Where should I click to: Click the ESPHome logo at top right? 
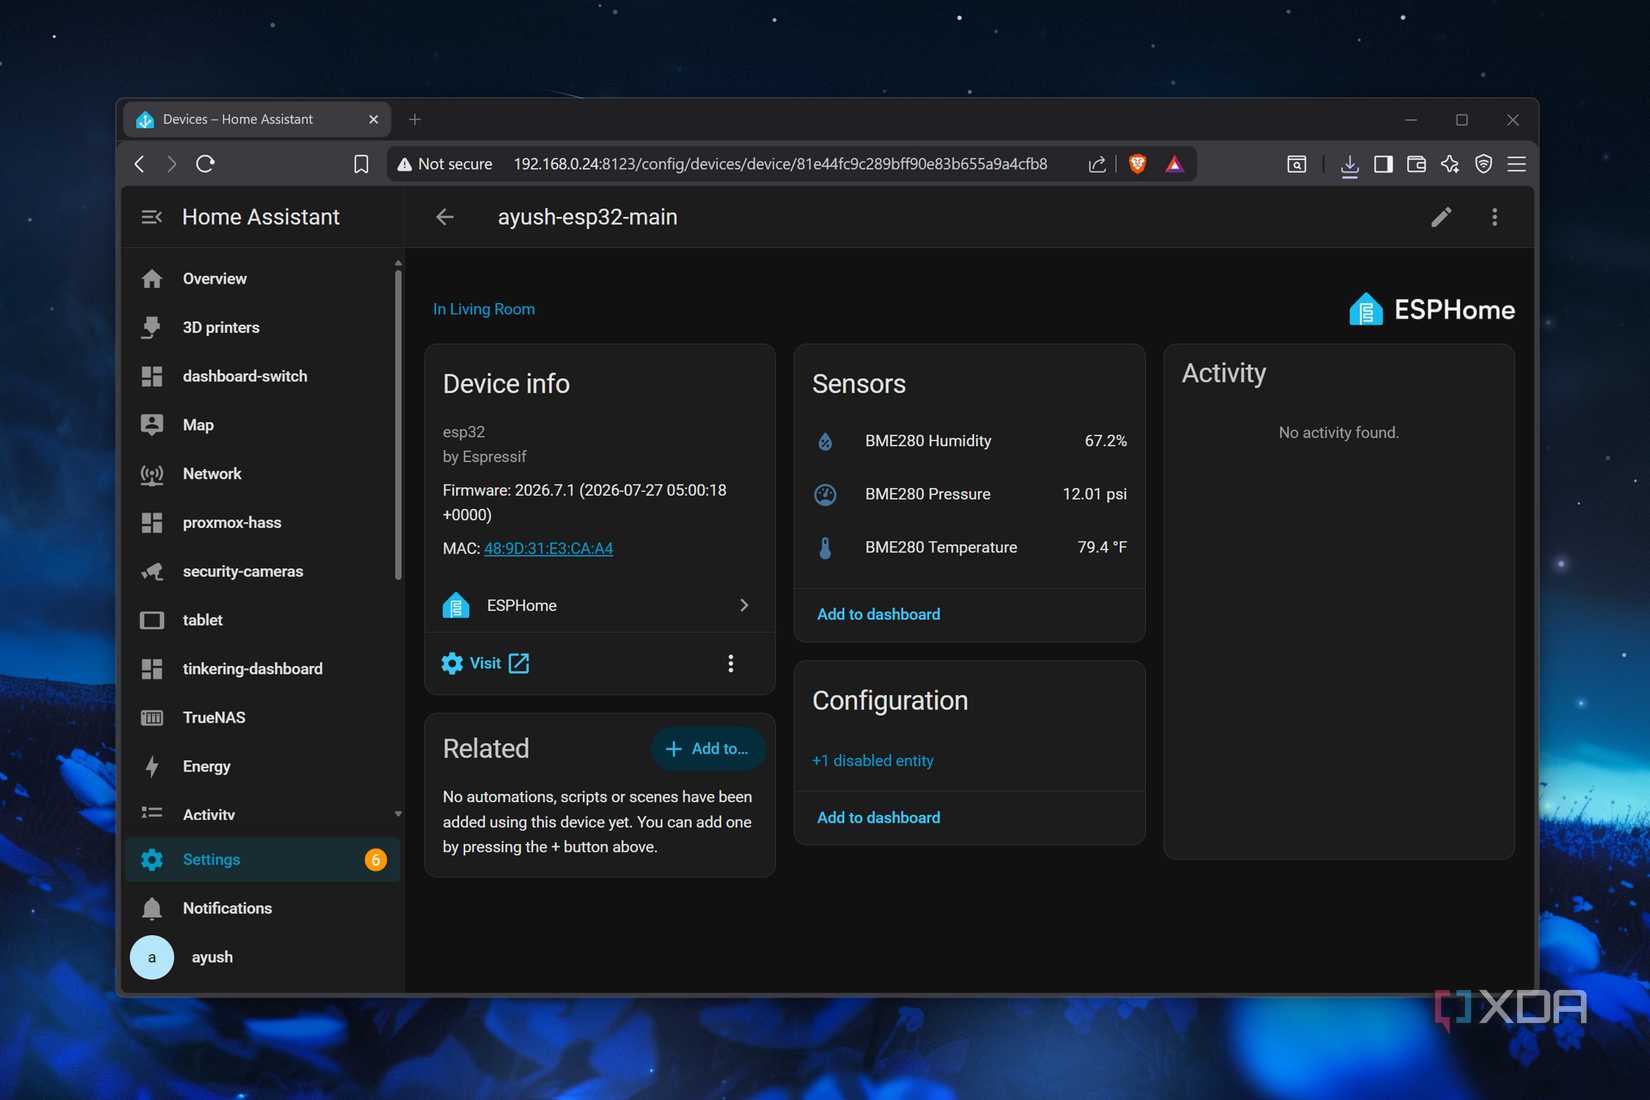pos(1431,310)
